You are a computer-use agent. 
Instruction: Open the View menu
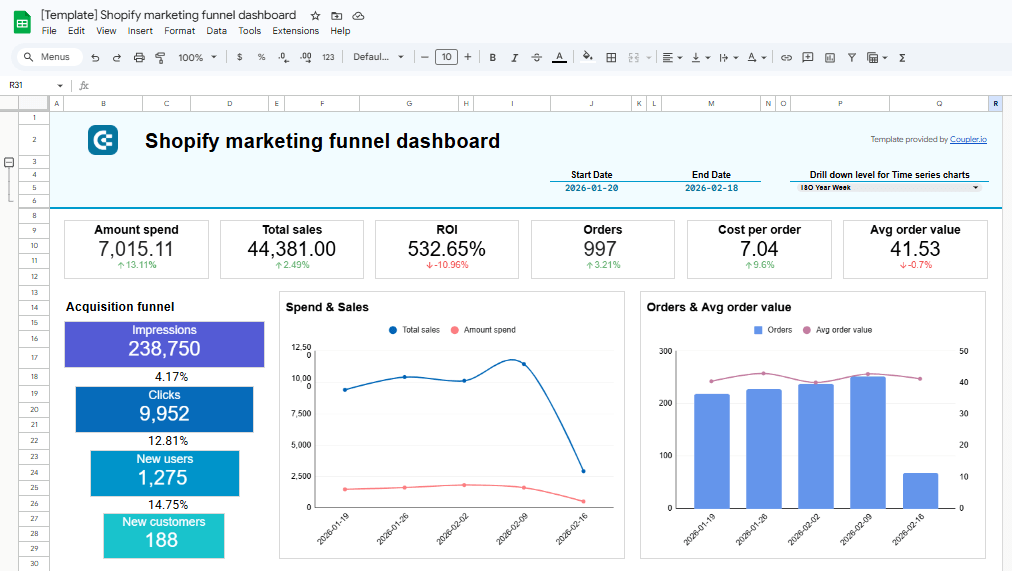[106, 30]
